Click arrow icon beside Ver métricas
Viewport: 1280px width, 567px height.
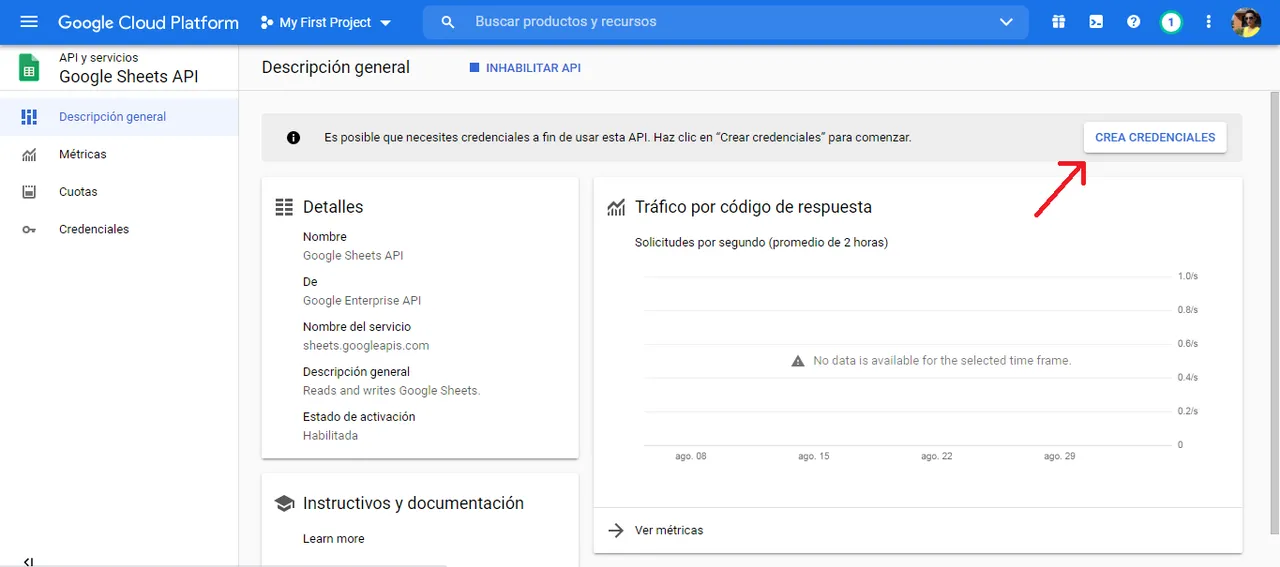click(x=616, y=530)
